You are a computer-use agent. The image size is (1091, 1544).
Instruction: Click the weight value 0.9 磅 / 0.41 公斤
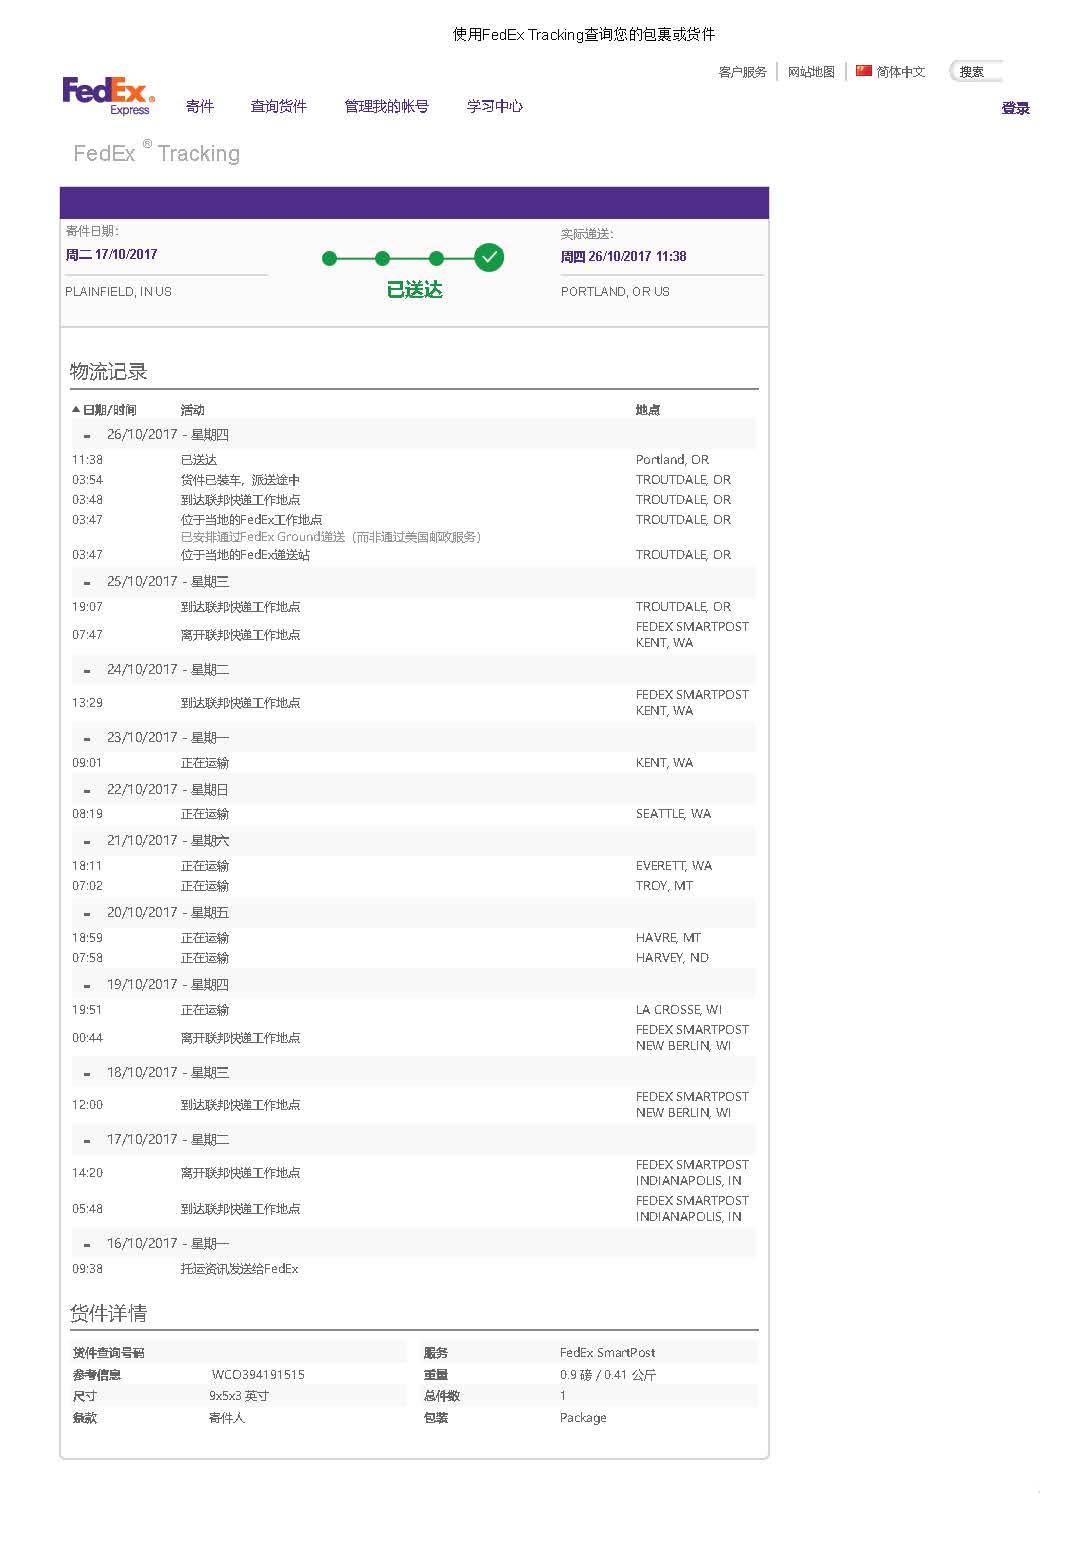608,1375
